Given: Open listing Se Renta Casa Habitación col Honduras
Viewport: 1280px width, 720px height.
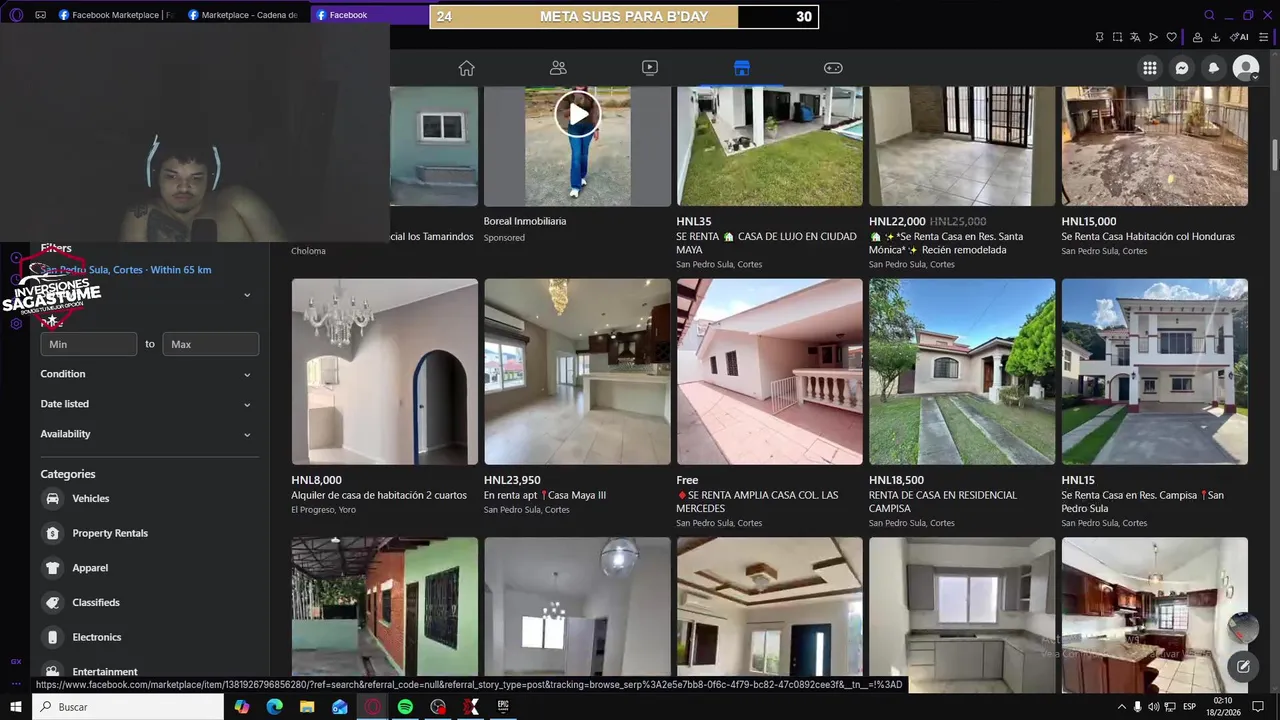Looking at the screenshot, I should [1148, 237].
